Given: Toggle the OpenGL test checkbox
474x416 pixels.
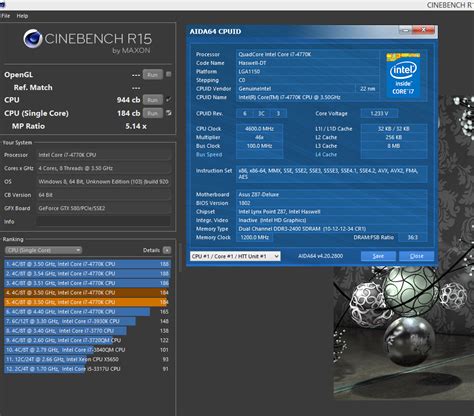Looking at the screenshot, I should (x=169, y=74).
